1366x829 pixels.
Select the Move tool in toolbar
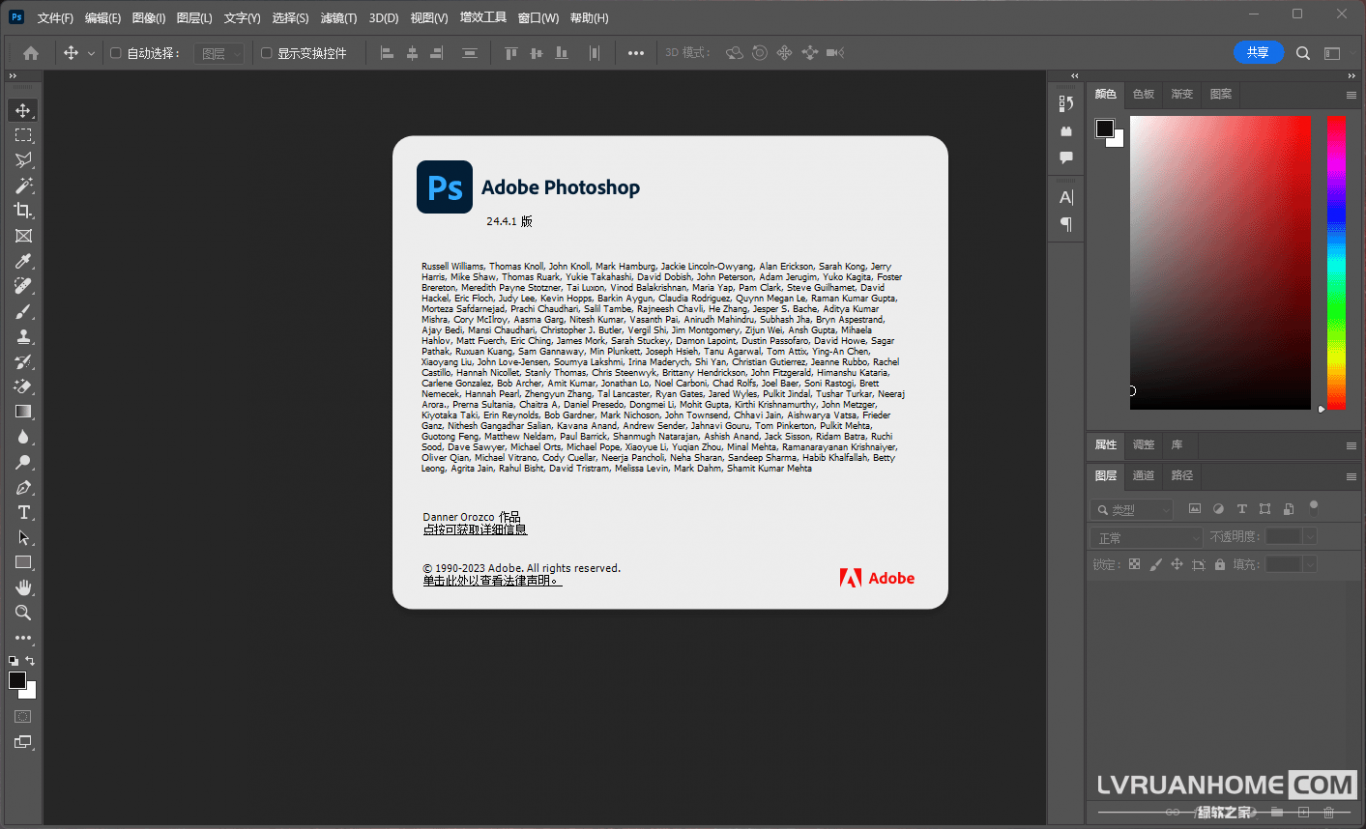click(x=23, y=110)
